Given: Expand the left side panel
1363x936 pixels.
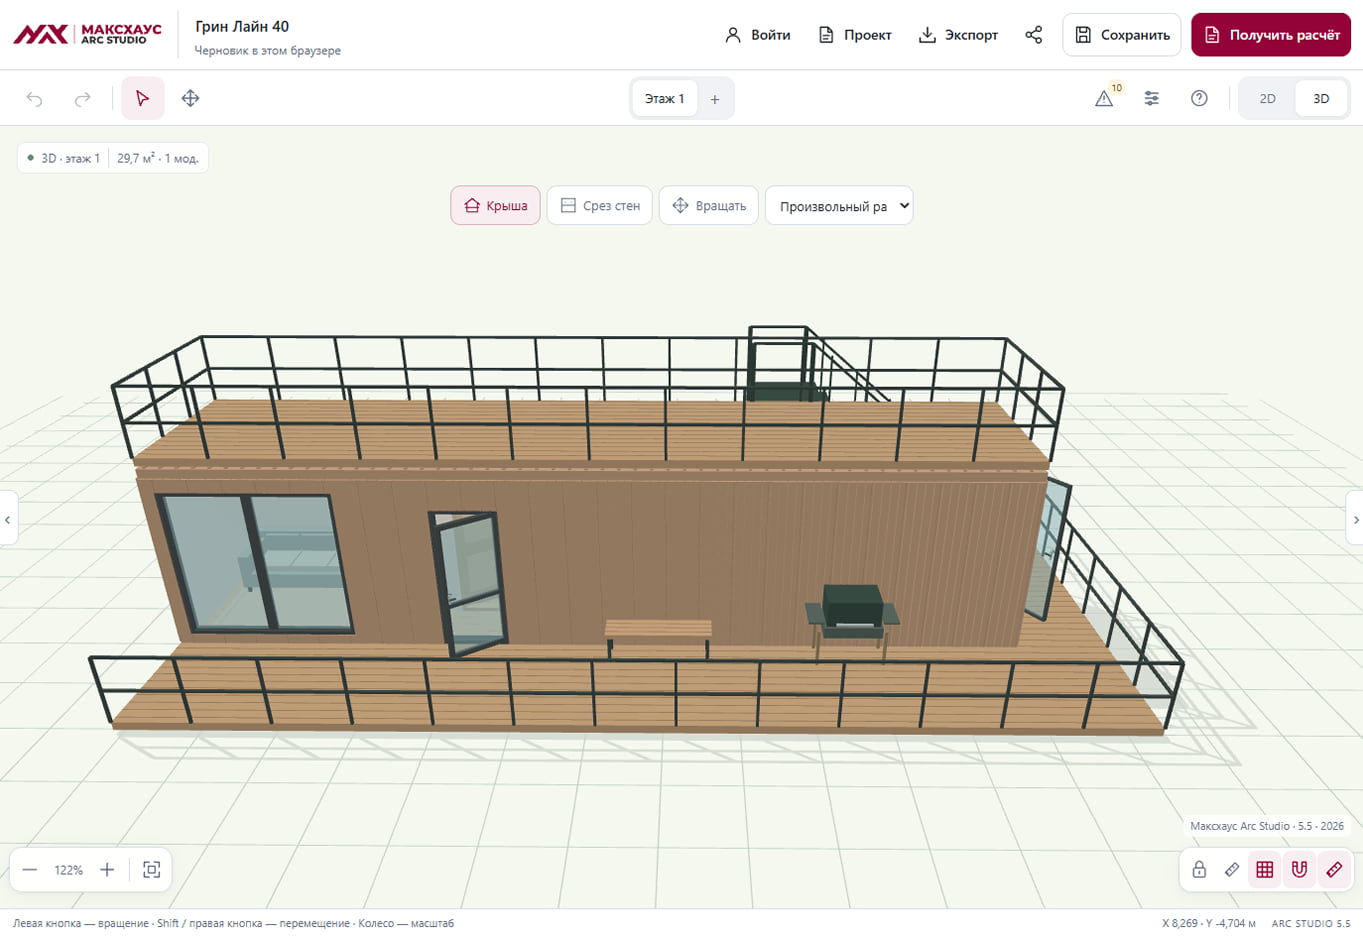Looking at the screenshot, I should [8, 520].
